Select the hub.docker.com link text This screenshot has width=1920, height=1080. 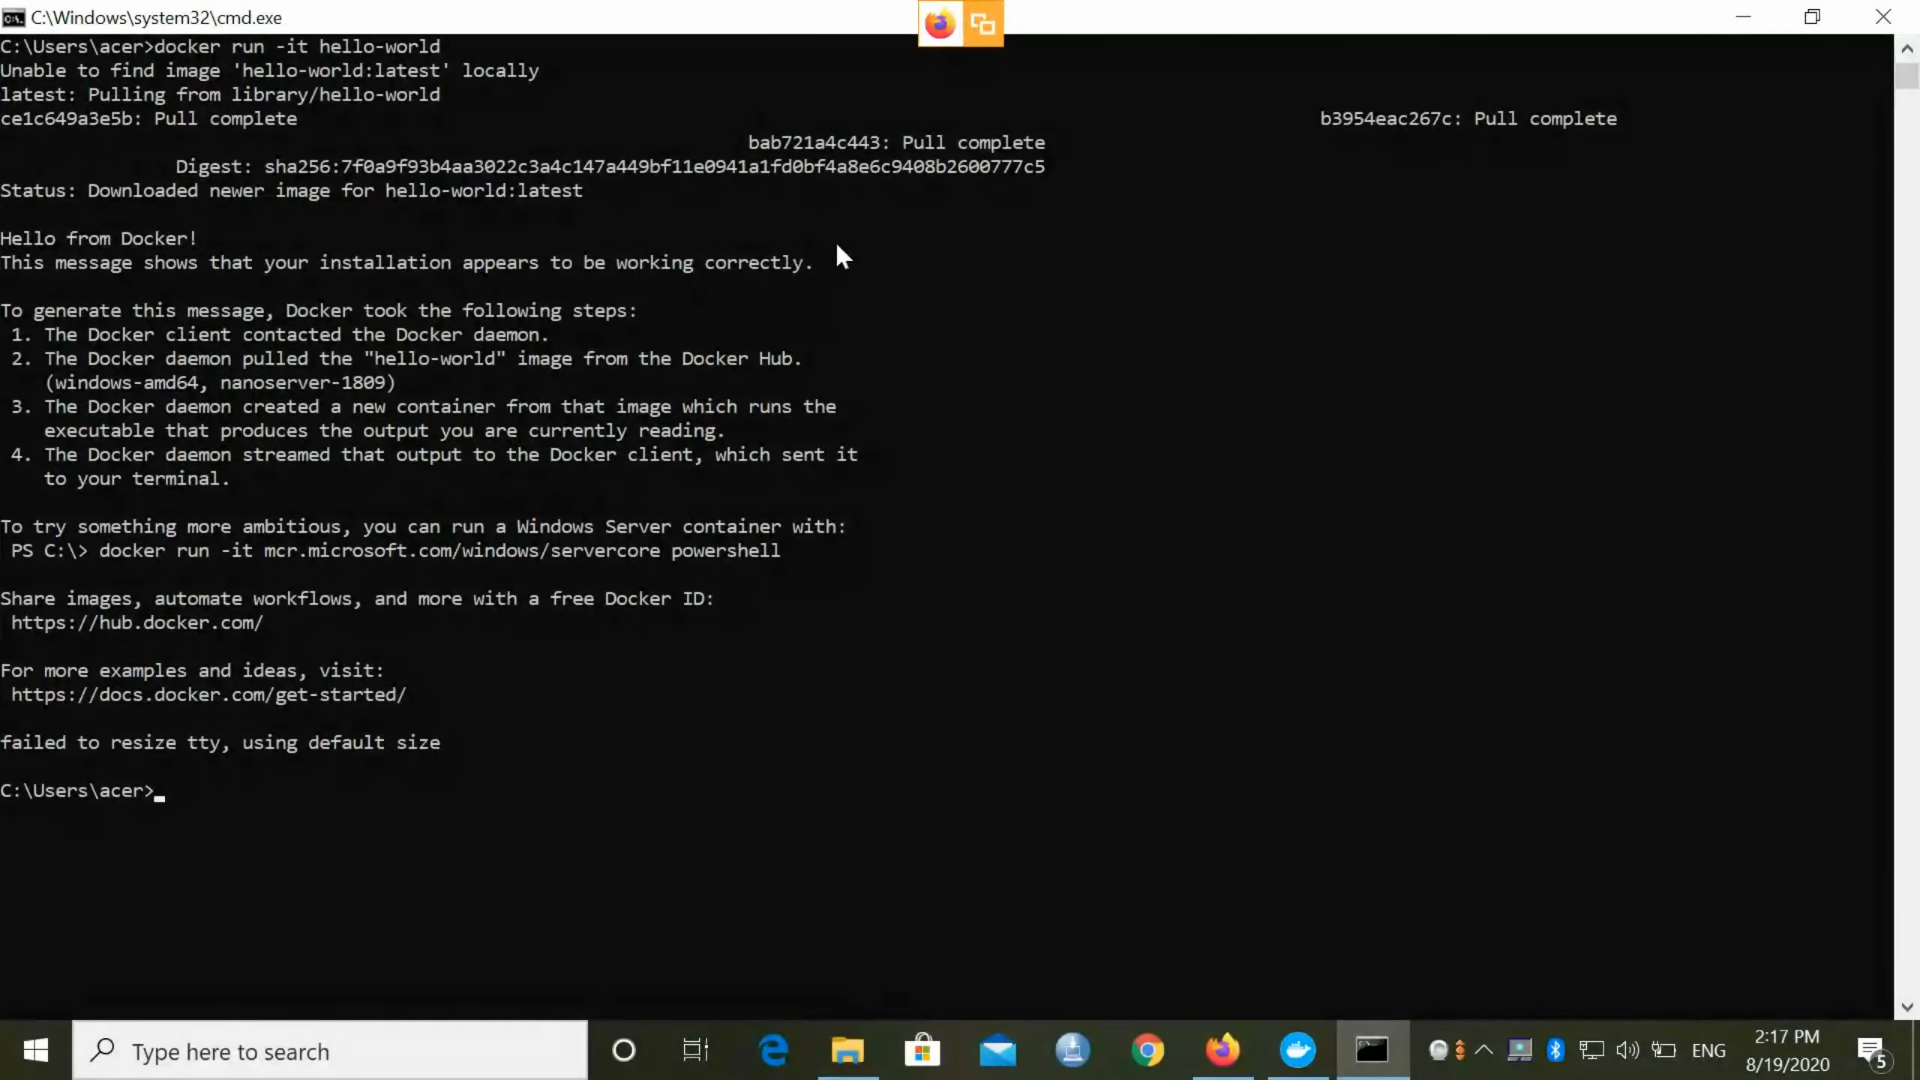pyautogui.click(x=137, y=622)
